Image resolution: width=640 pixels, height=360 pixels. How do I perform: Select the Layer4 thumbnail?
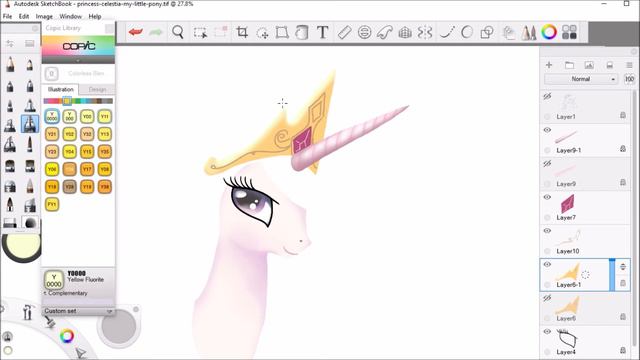(x=567, y=338)
